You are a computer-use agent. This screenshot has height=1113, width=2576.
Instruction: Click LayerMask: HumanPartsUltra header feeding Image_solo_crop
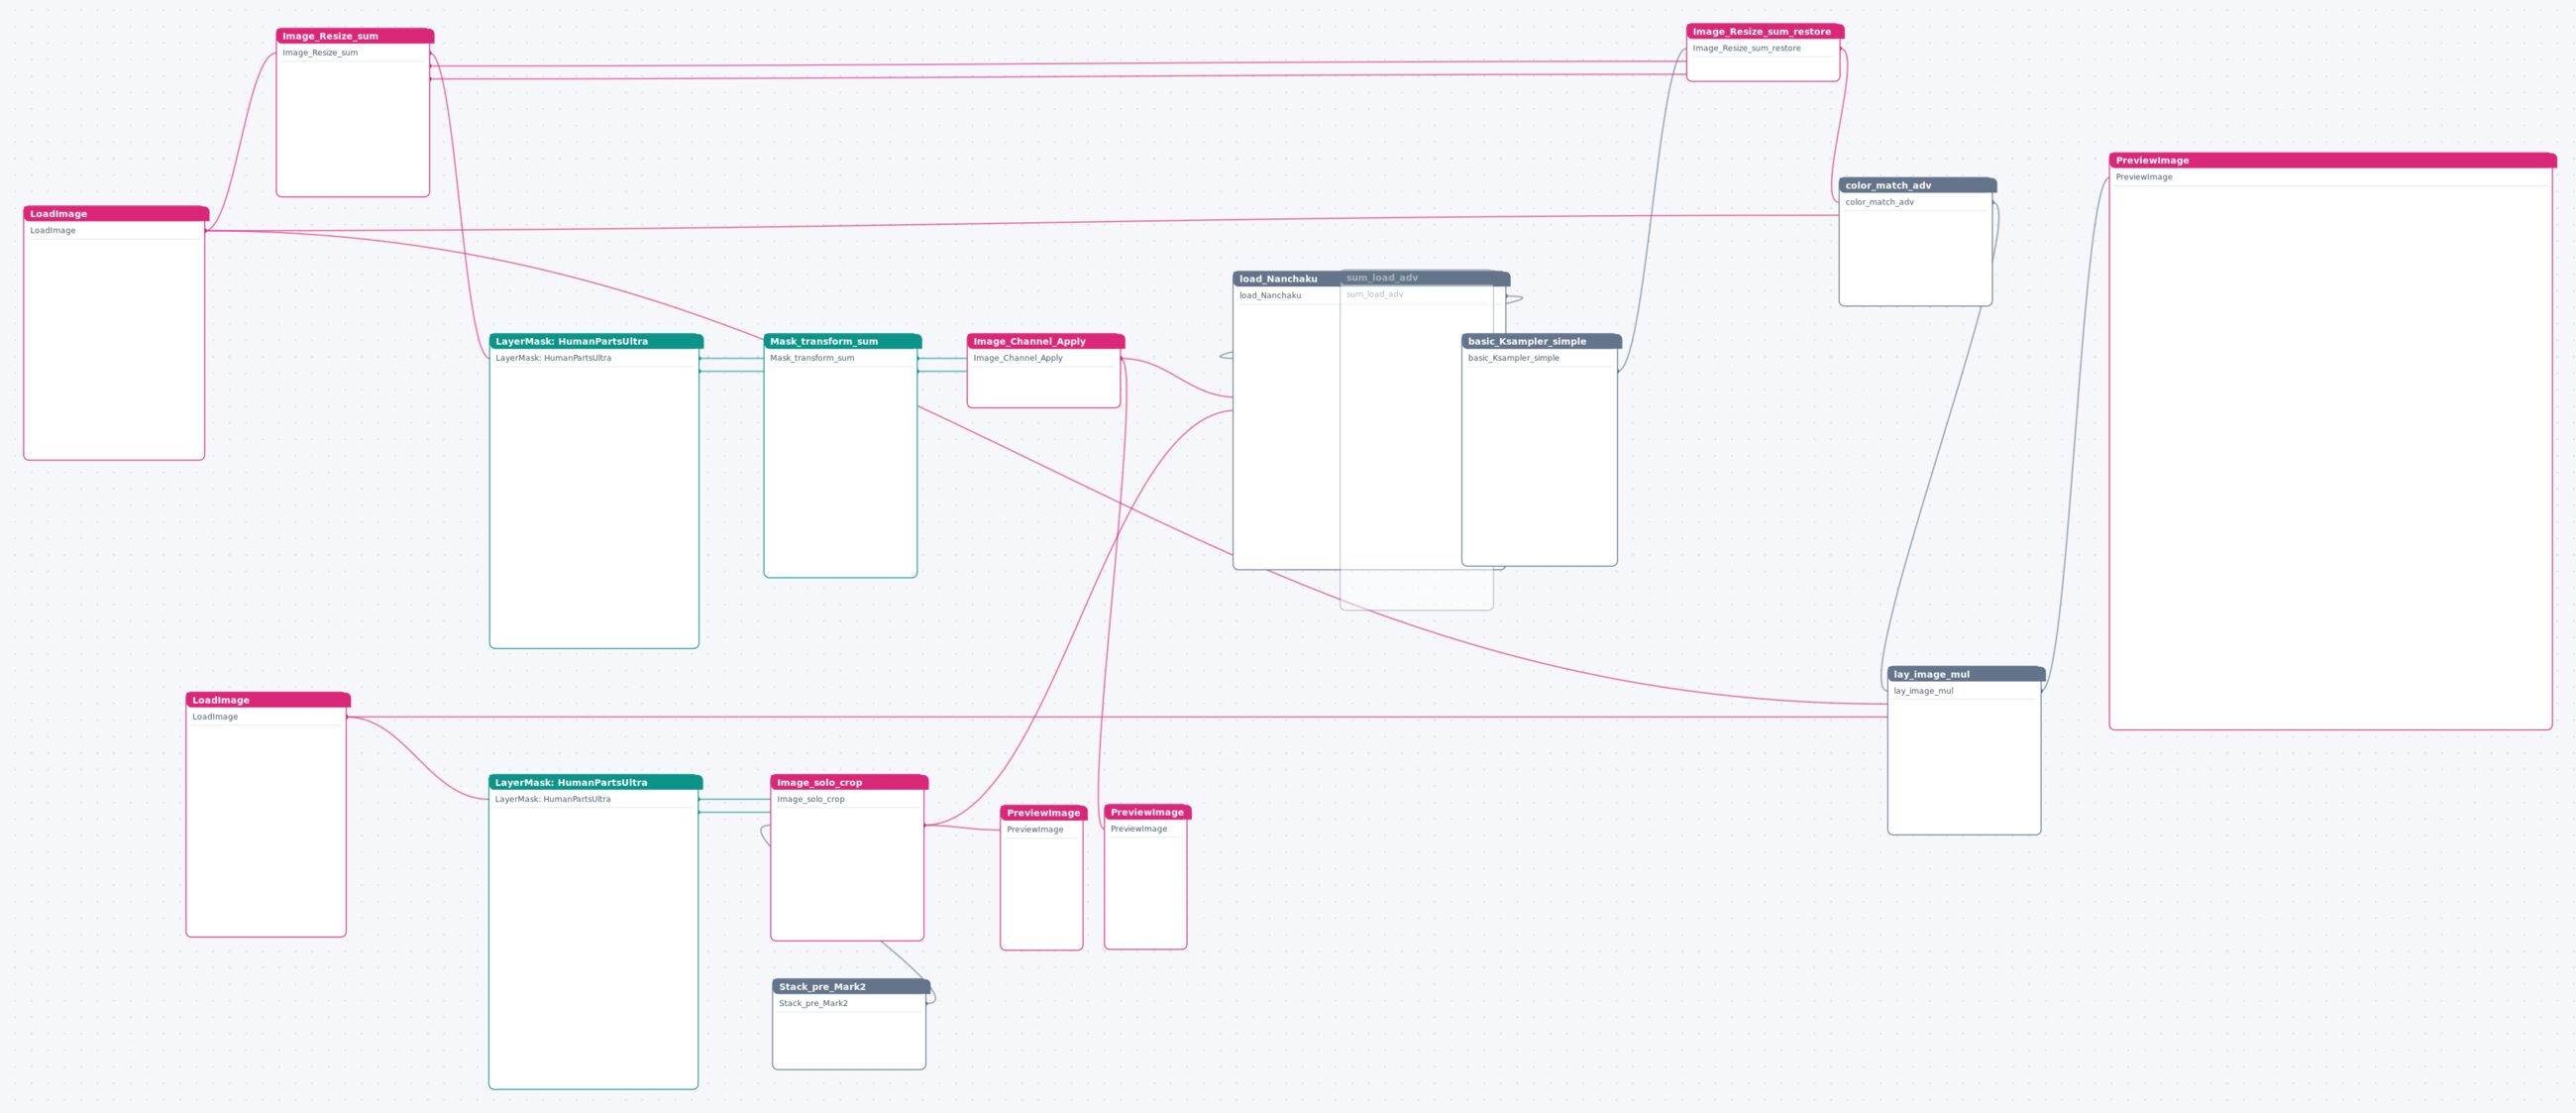tap(595, 782)
